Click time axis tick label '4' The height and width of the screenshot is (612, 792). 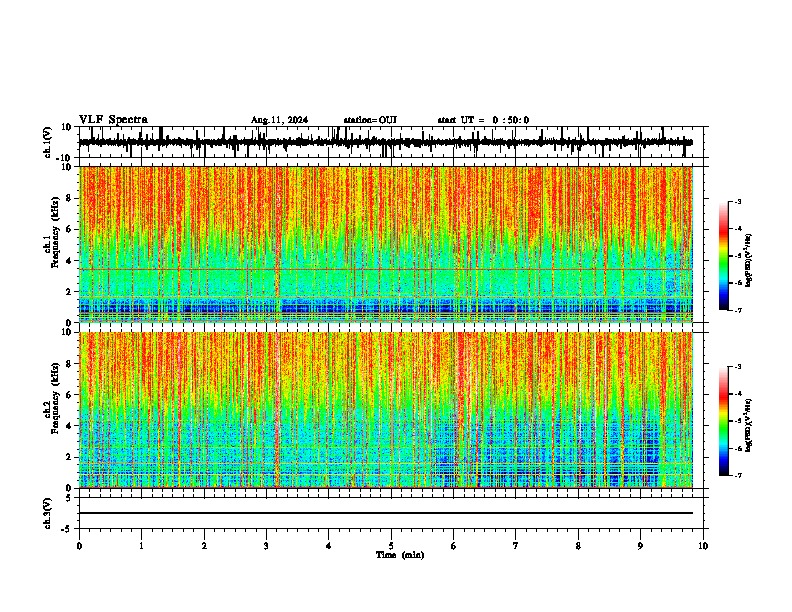coord(329,546)
